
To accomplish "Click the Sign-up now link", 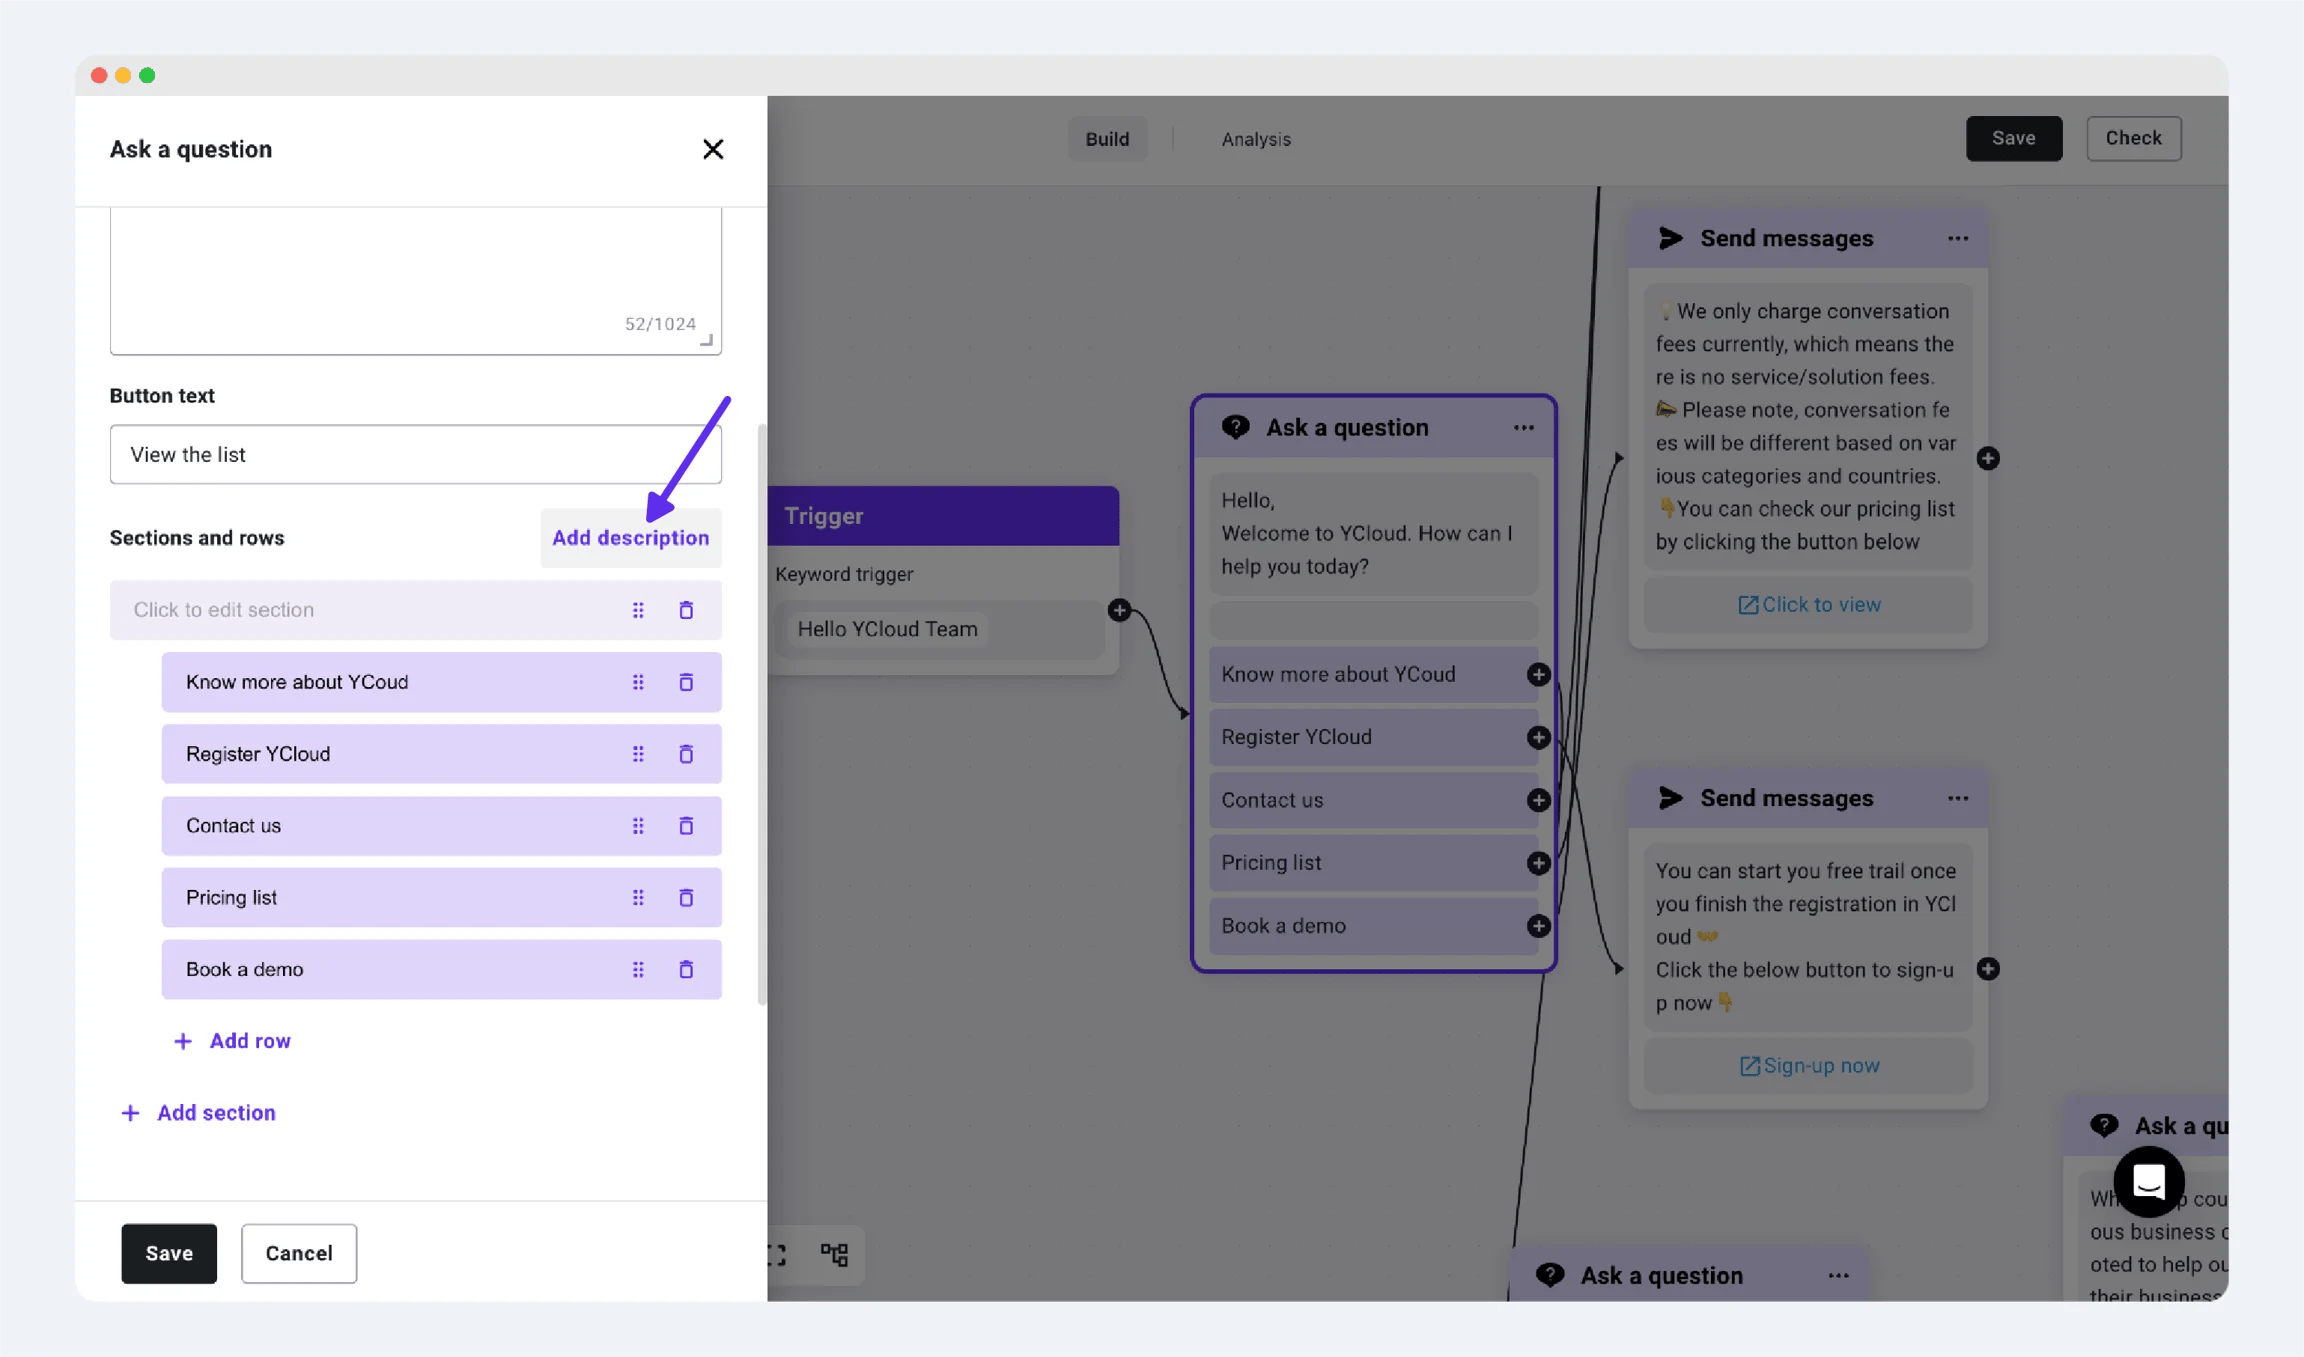I will [1808, 1066].
